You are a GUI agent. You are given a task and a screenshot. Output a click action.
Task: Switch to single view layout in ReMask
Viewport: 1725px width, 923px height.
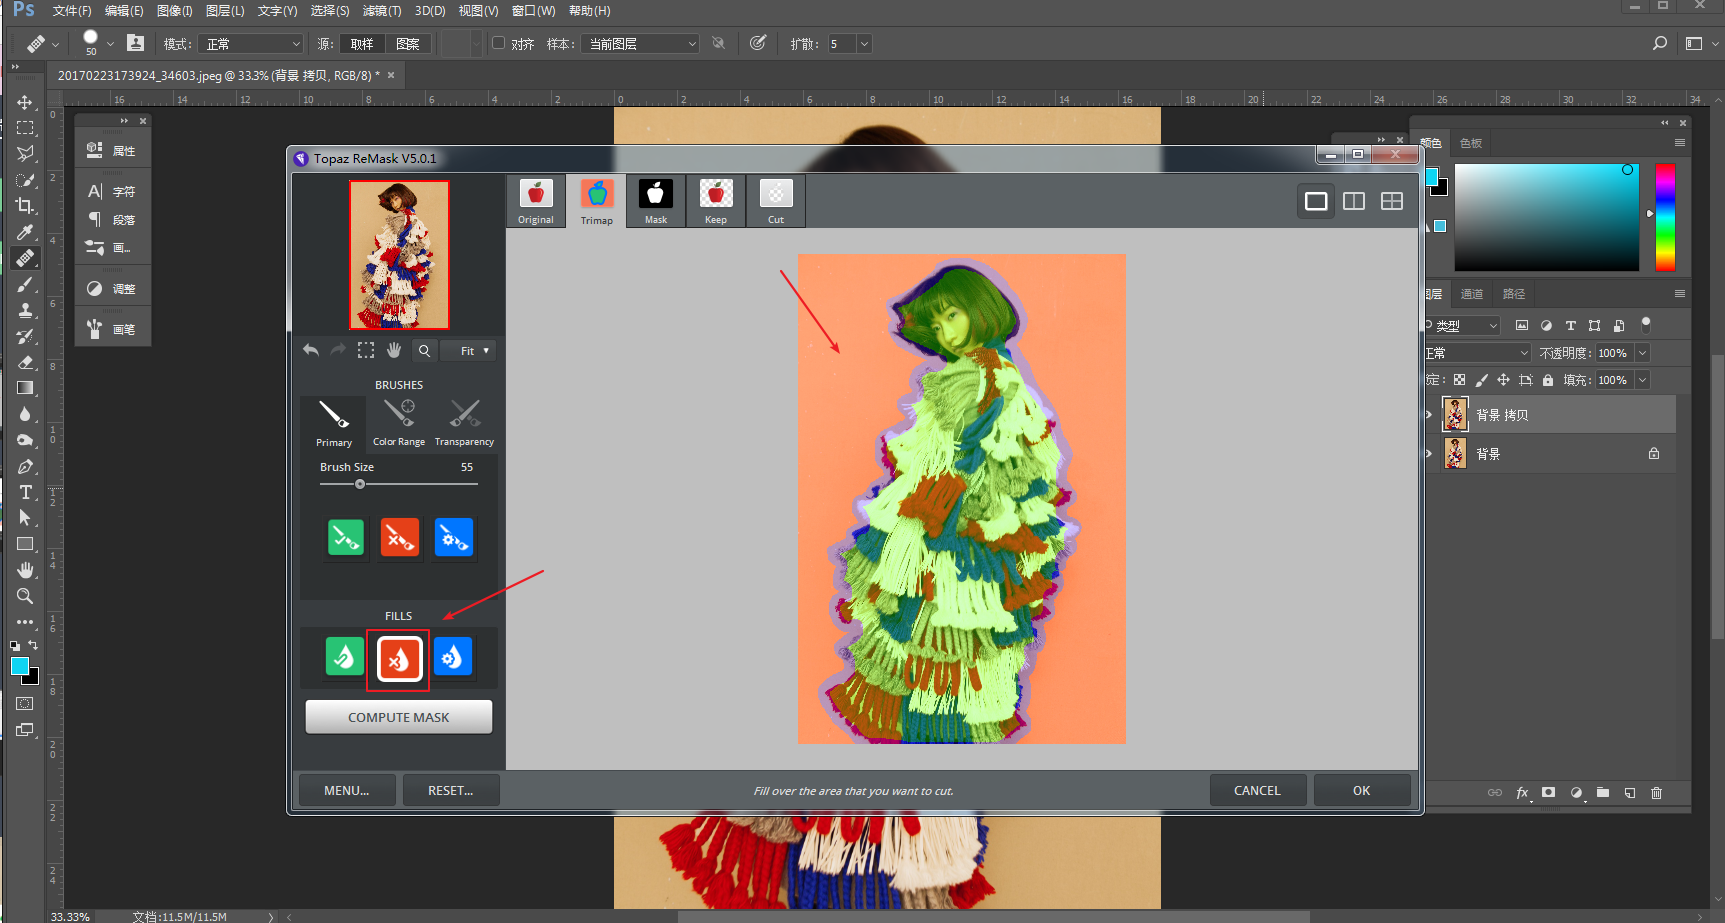1316,201
